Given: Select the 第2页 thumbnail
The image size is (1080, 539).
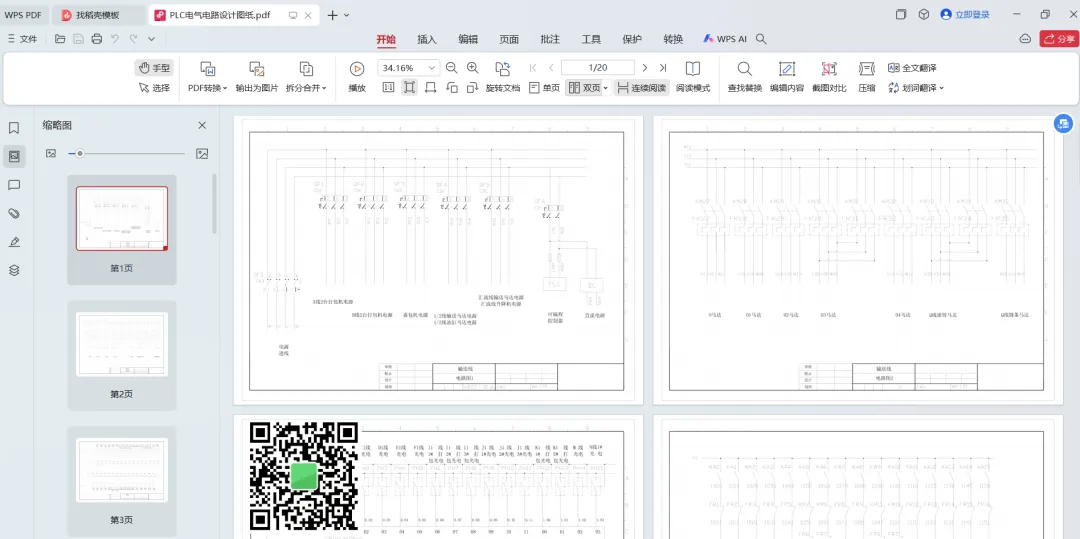Looking at the screenshot, I should (122, 355).
